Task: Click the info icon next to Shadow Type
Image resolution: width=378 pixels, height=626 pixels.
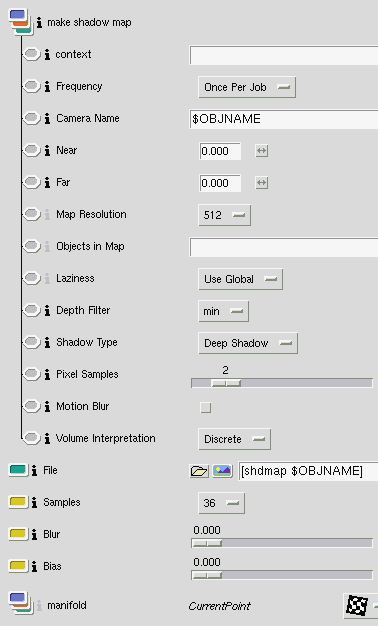Action: pos(47,342)
